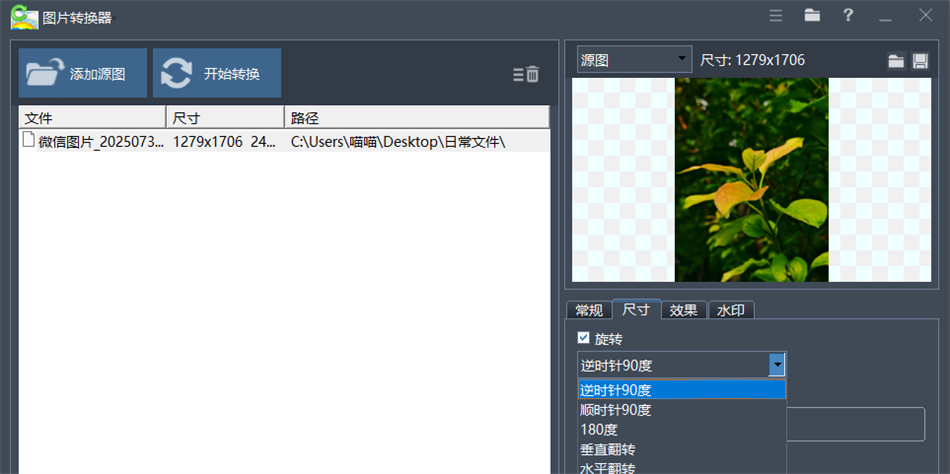Click the help question mark icon

coord(848,15)
